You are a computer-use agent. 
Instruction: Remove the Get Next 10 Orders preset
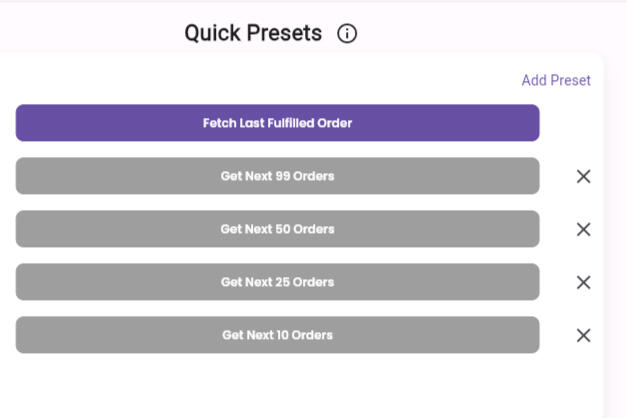[584, 335]
